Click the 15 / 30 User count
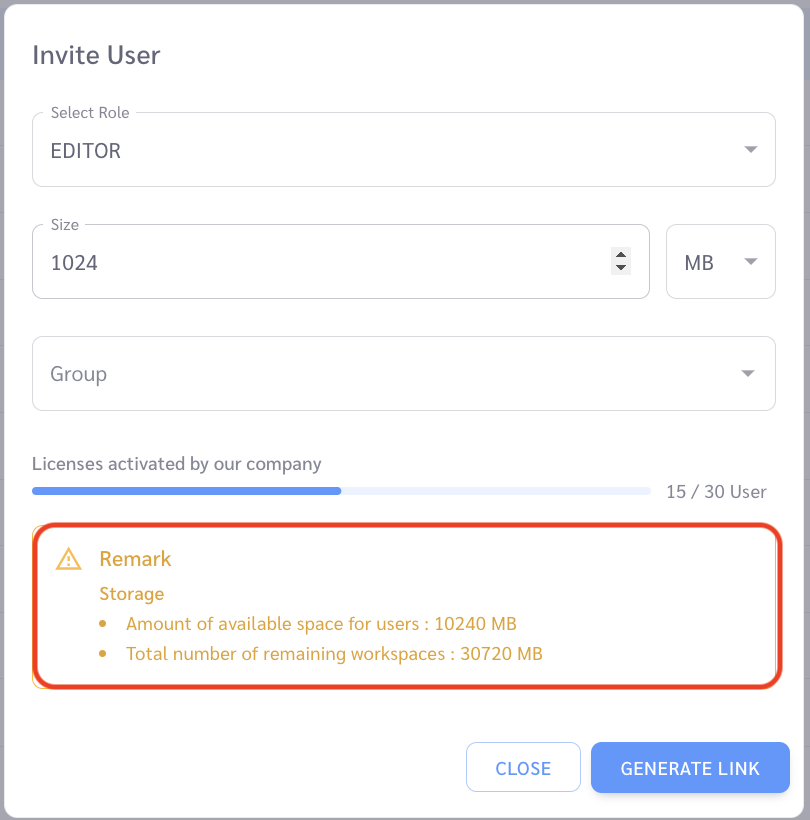 (716, 492)
